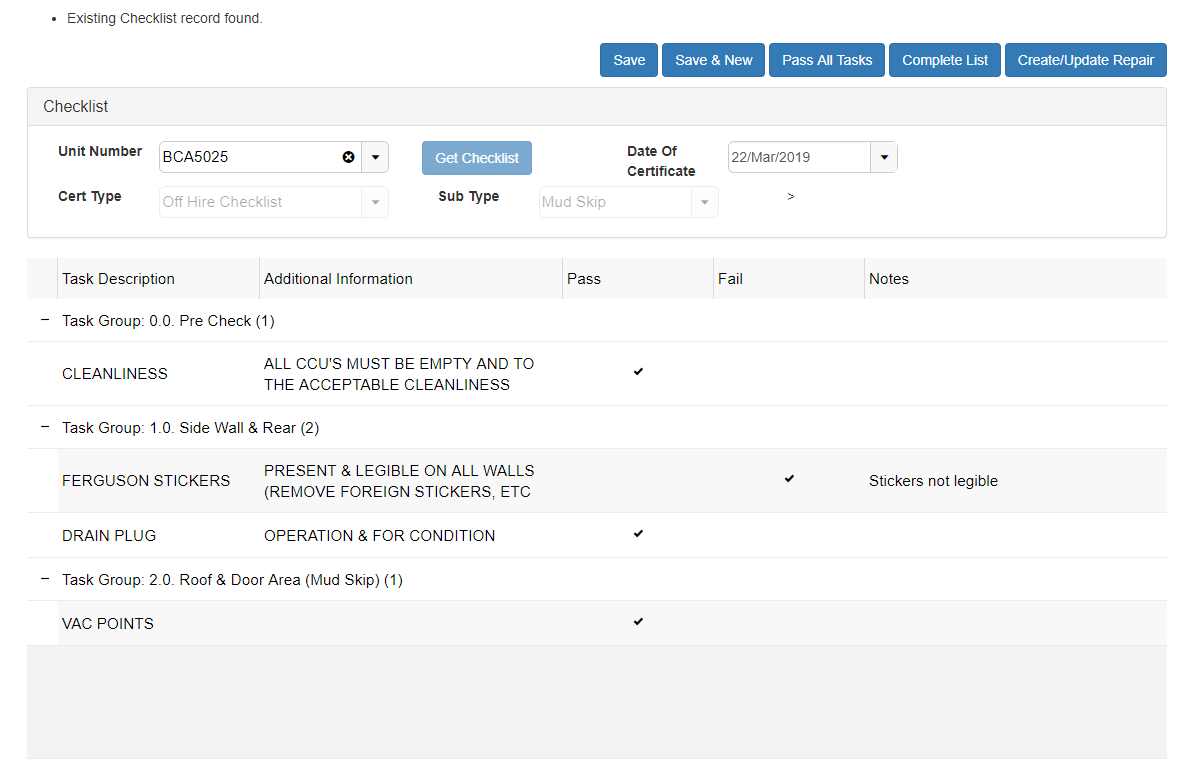1185x770 pixels.
Task: Collapse Task Group 2.0 Roof & Door Area
Action: [x=44, y=579]
